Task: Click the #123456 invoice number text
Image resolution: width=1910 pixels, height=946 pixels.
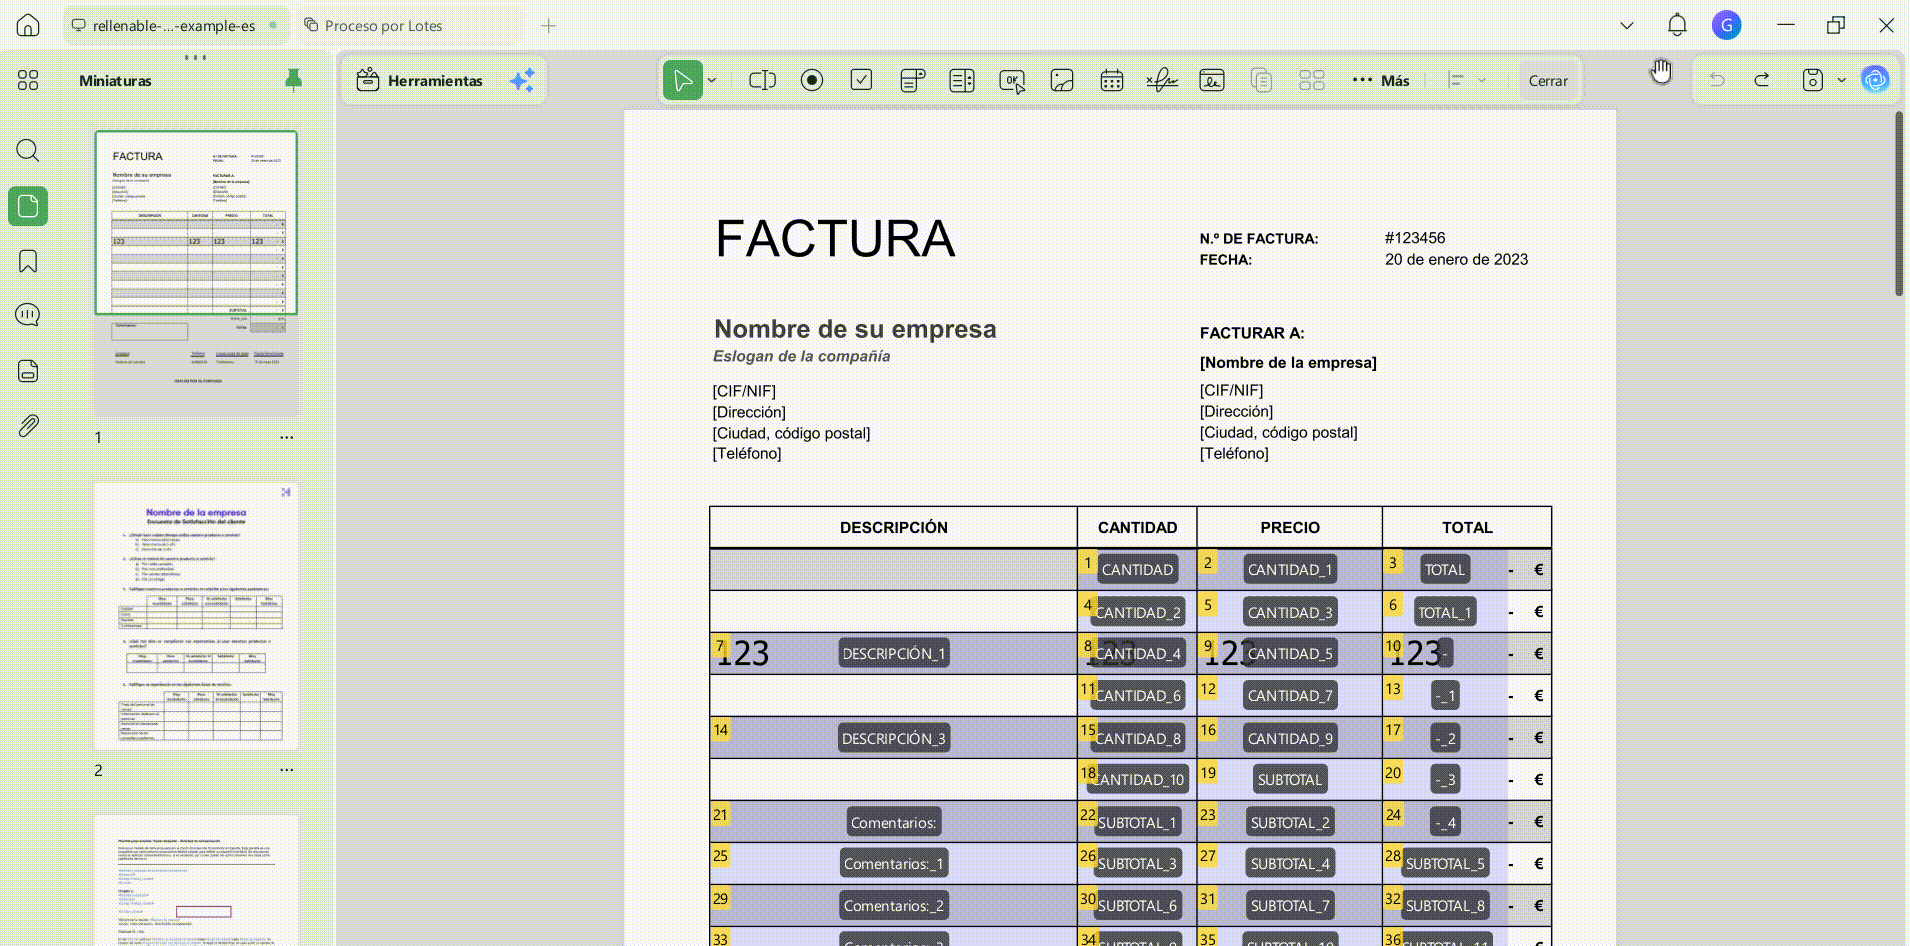Action: click(x=1415, y=238)
